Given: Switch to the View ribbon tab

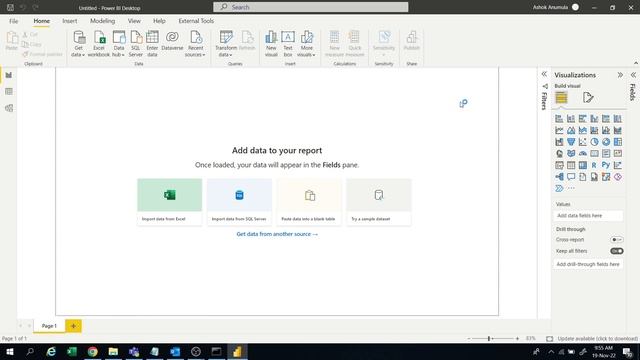Looking at the screenshot, I should point(134,21).
